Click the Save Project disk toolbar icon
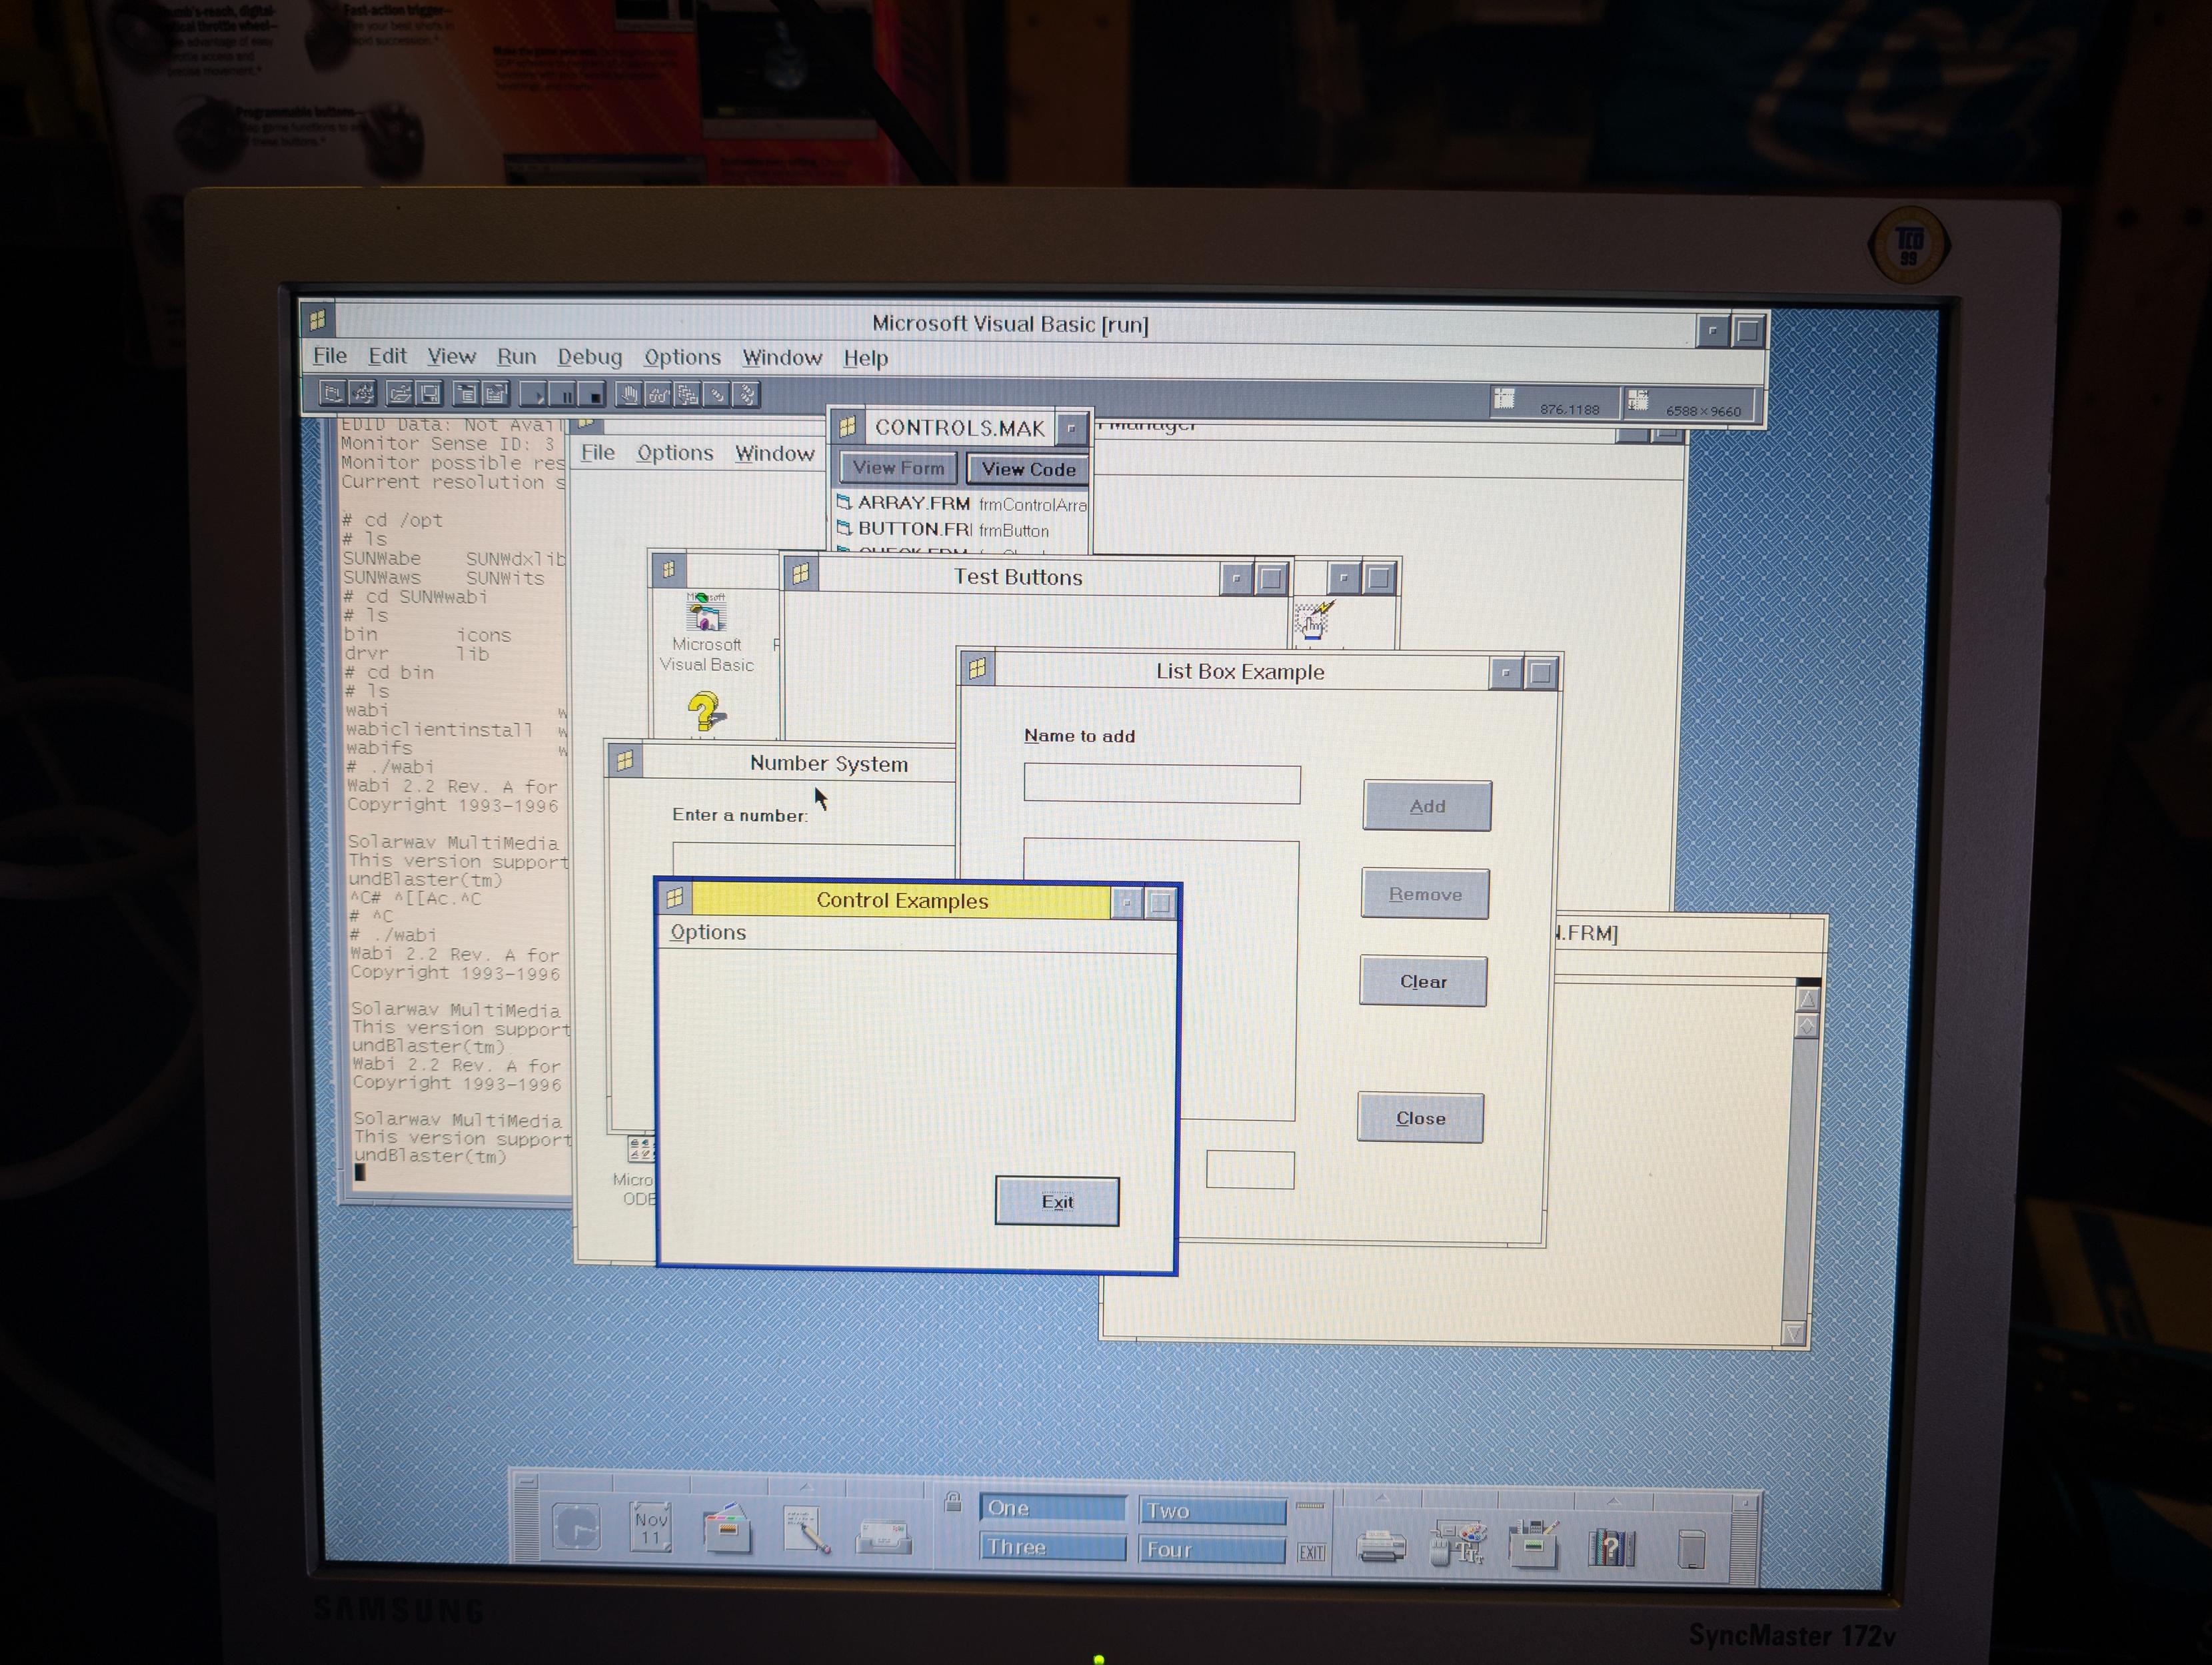Screen dimensions: 2212x1665 pos(429,394)
